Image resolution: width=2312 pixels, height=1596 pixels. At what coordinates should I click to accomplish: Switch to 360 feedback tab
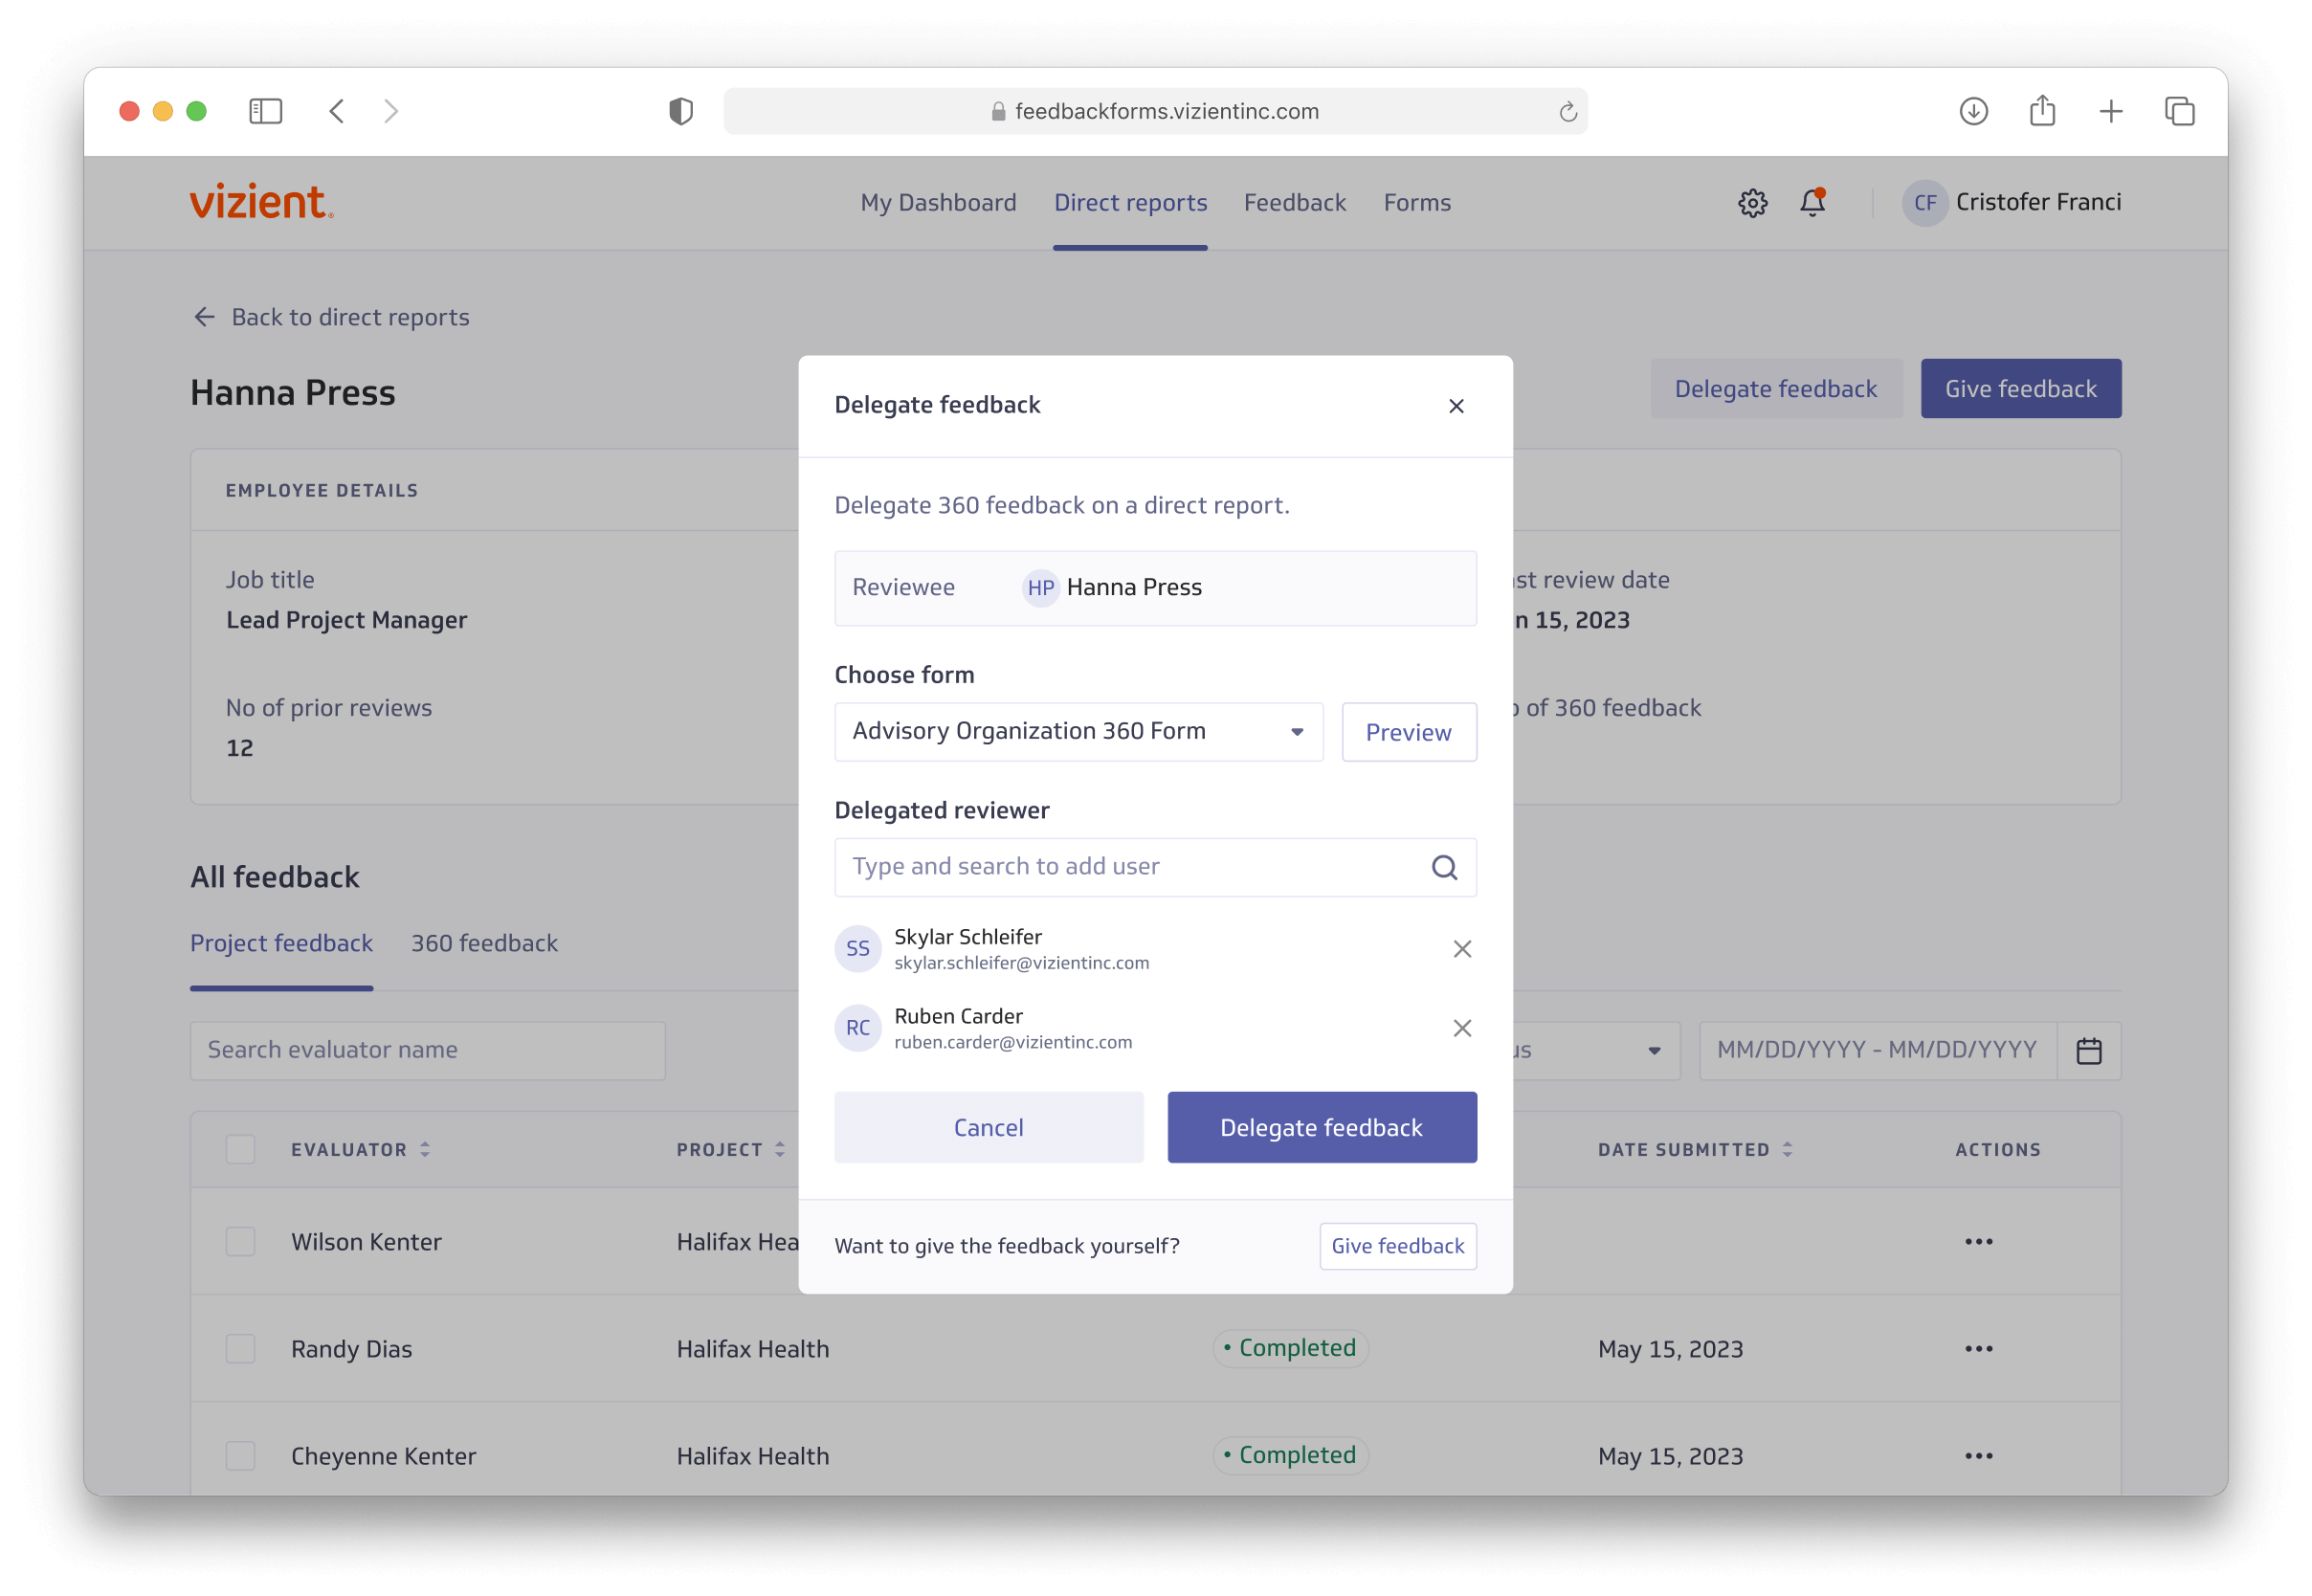tap(484, 943)
